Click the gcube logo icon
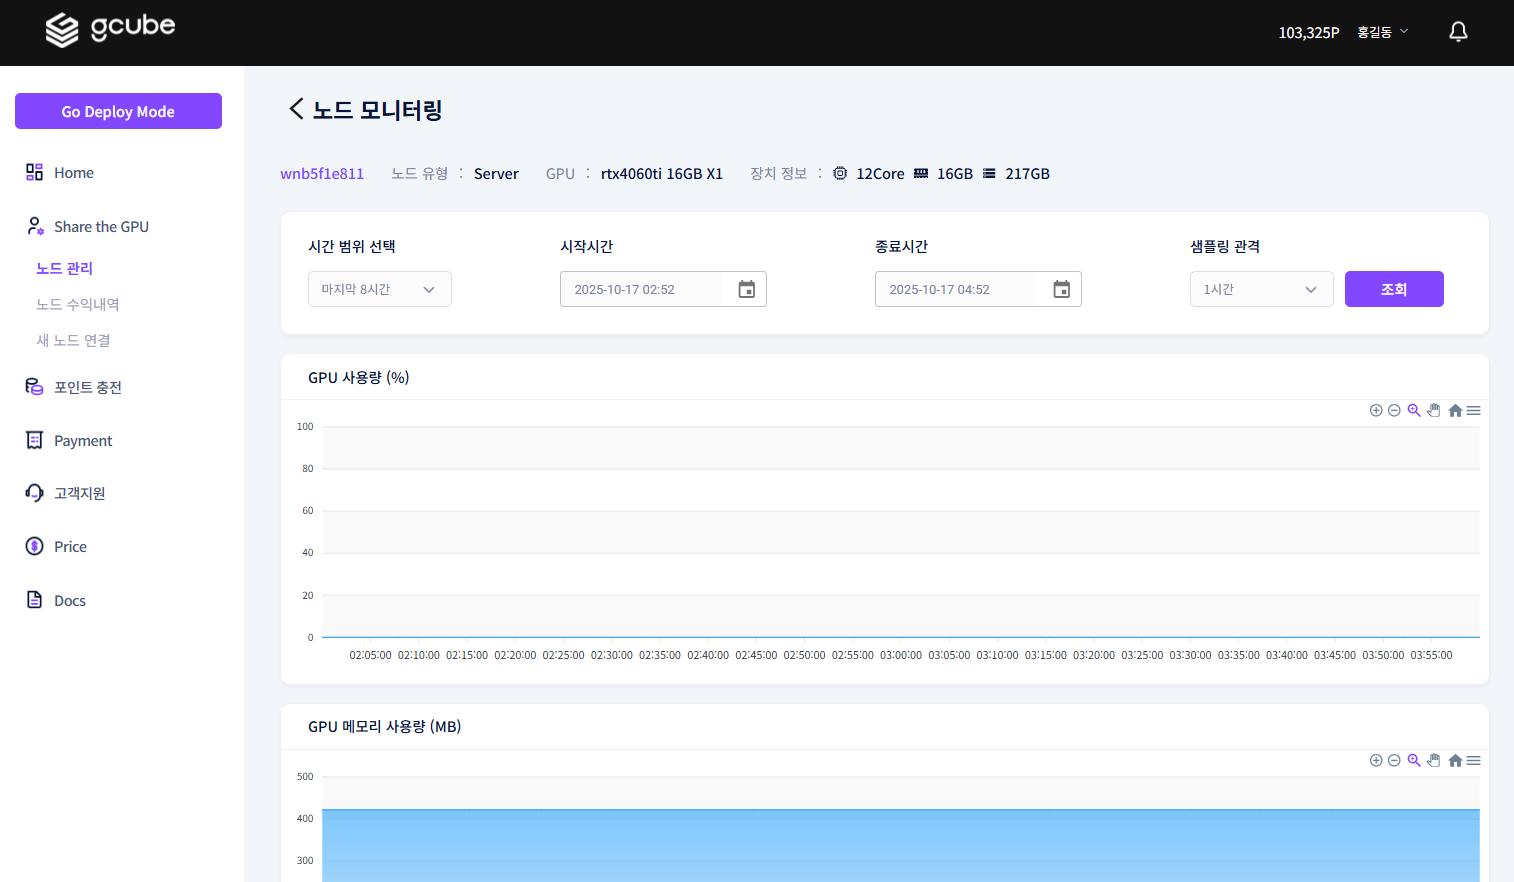The image size is (1514, 882). click(60, 31)
